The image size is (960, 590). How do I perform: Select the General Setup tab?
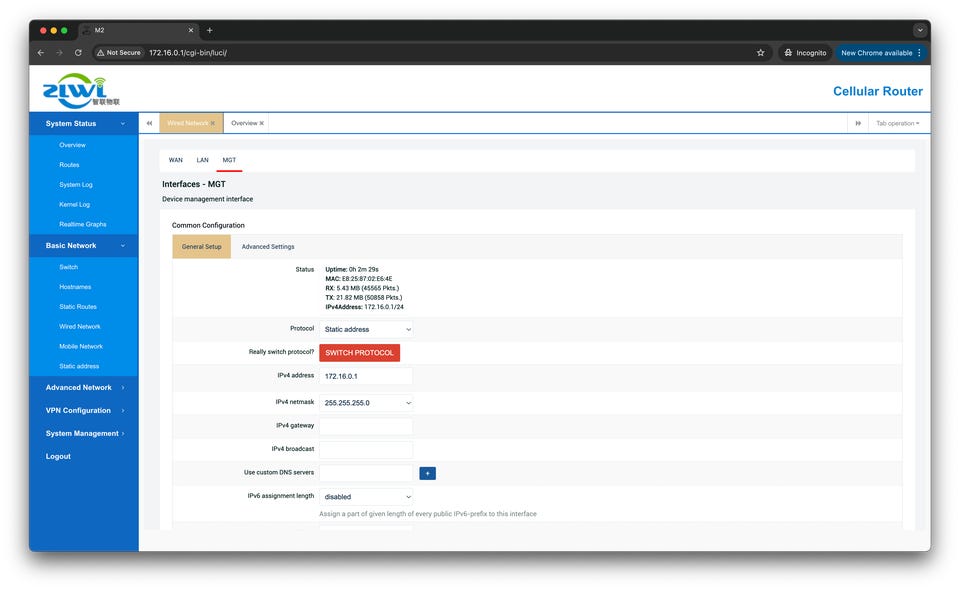point(201,247)
